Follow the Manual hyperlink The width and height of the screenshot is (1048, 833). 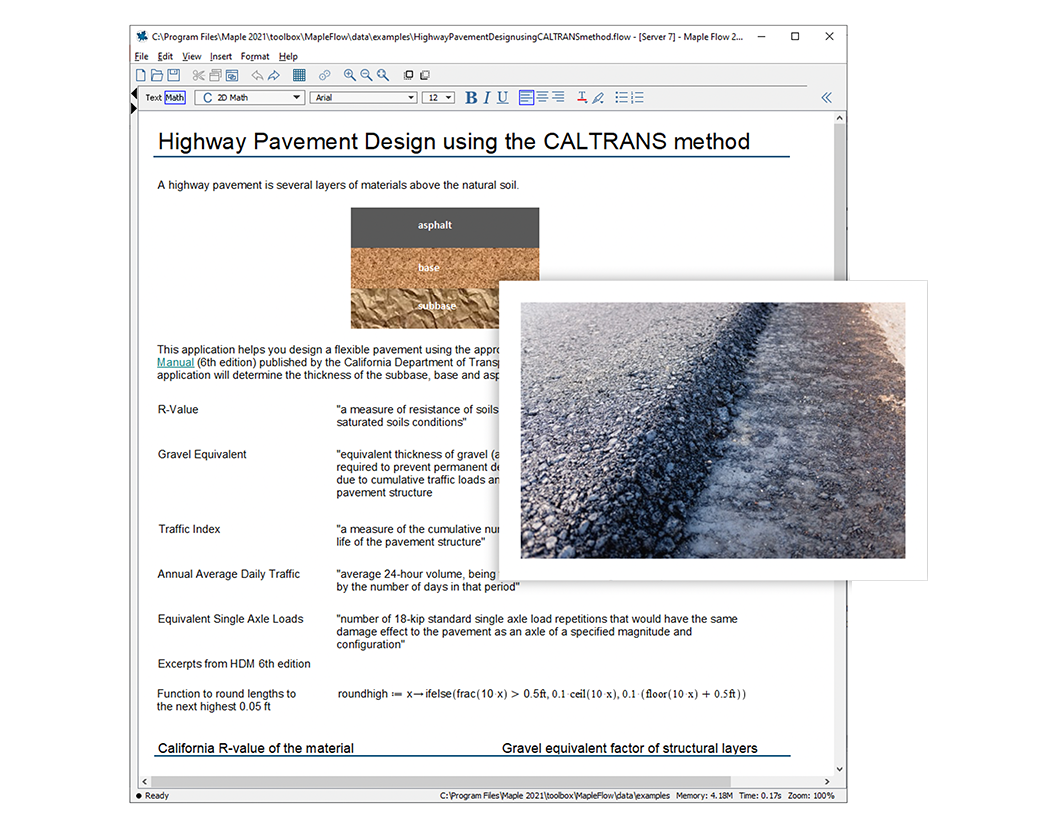[x=175, y=362]
